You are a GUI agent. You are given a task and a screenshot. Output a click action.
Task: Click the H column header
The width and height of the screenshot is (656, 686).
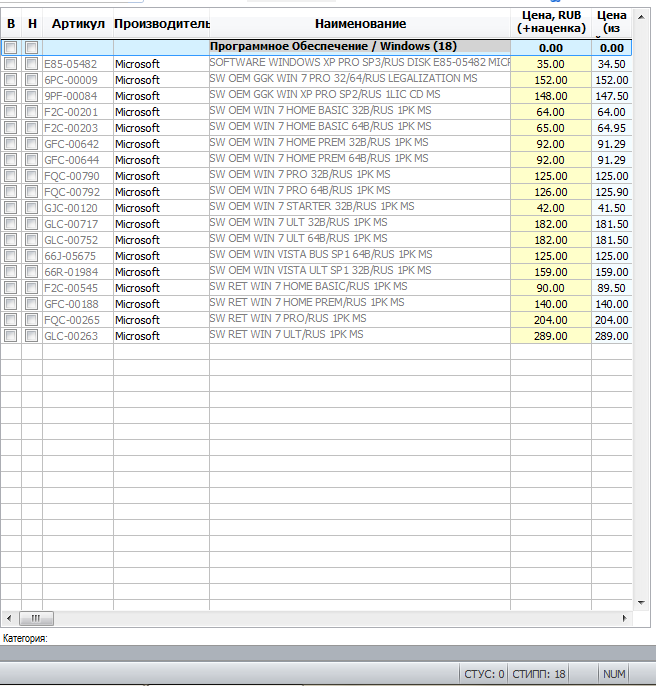click(32, 24)
